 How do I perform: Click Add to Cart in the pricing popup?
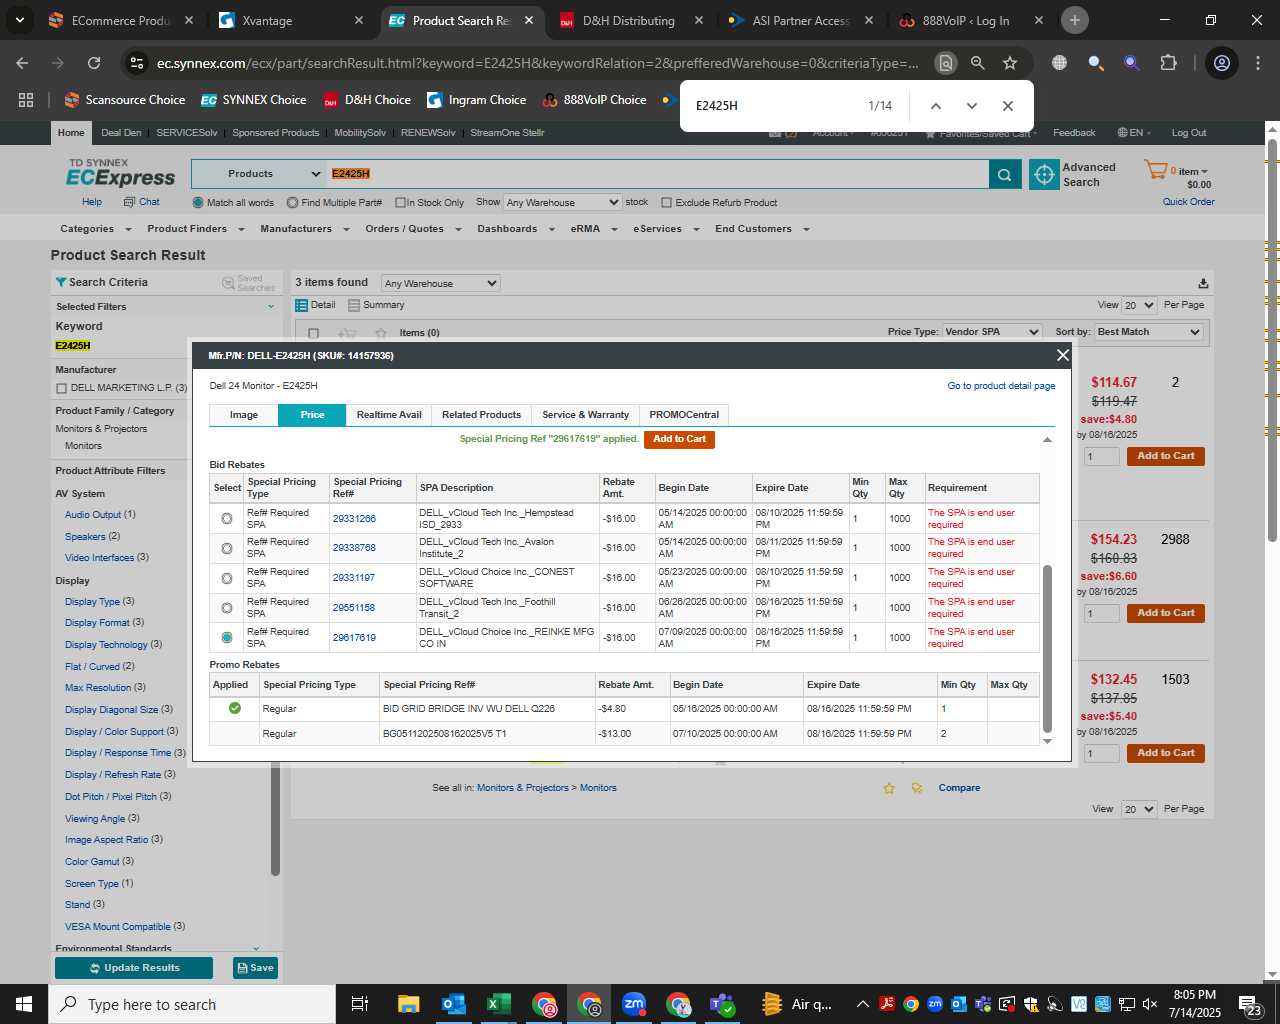679,439
